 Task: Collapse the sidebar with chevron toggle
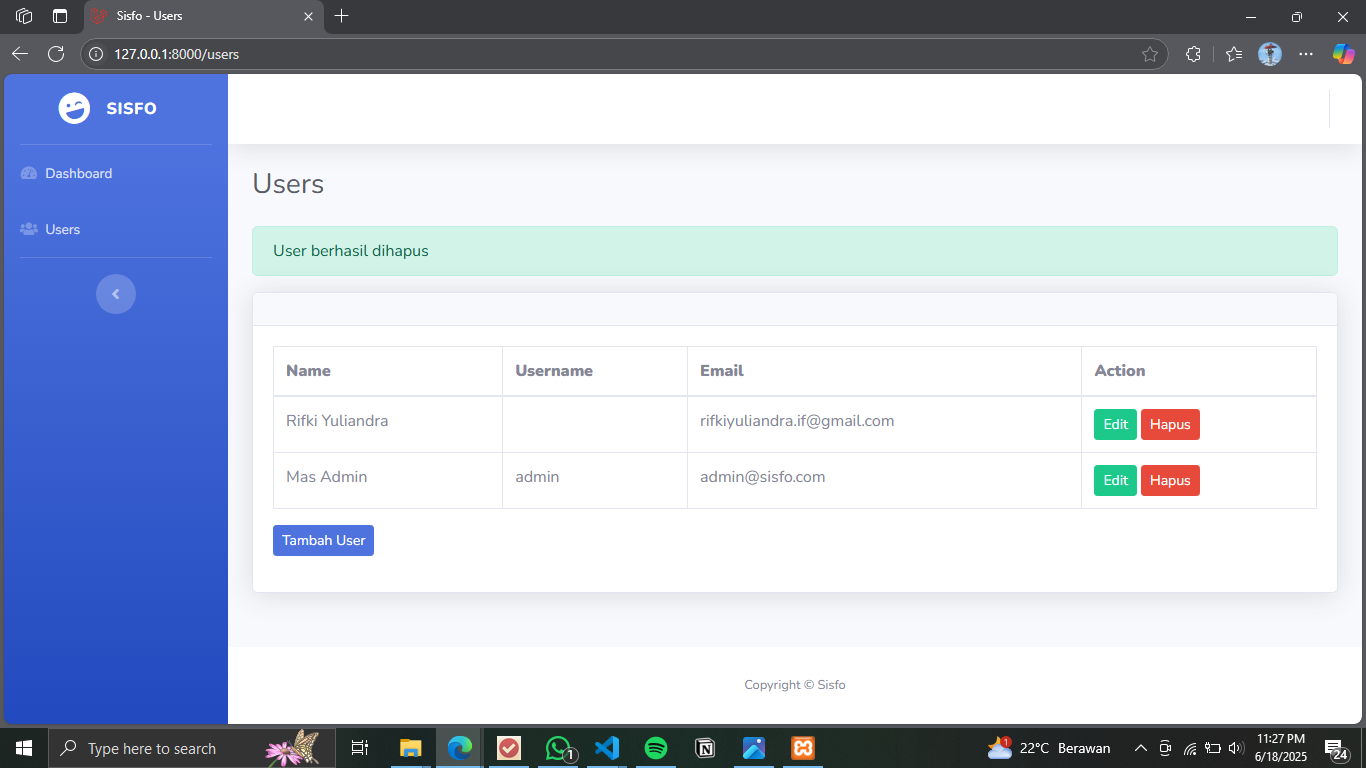click(x=116, y=294)
